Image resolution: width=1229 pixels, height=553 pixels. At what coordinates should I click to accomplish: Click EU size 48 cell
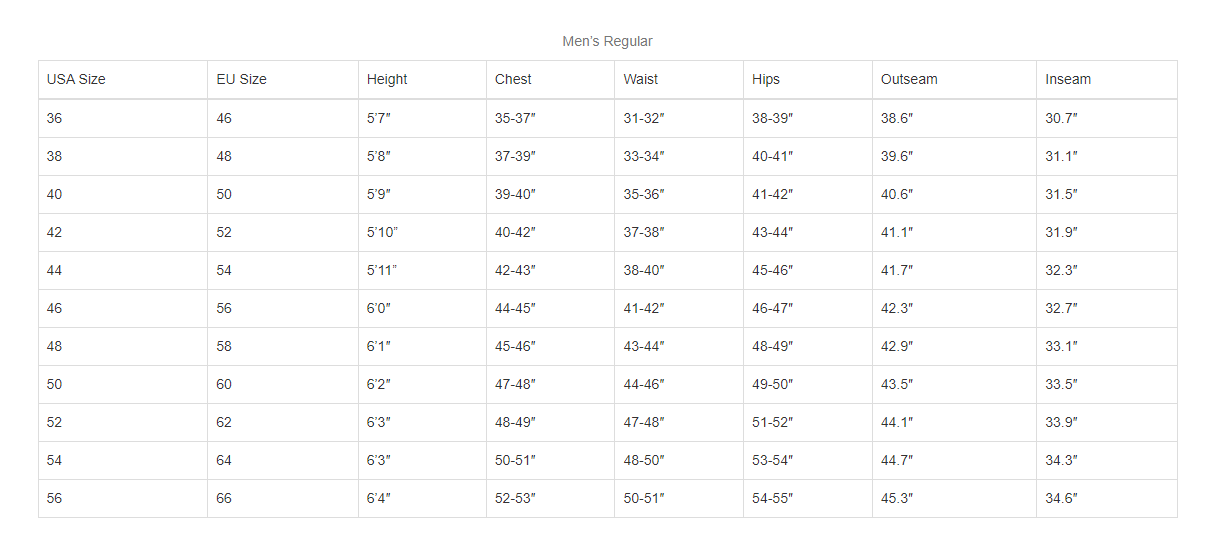tap(224, 156)
